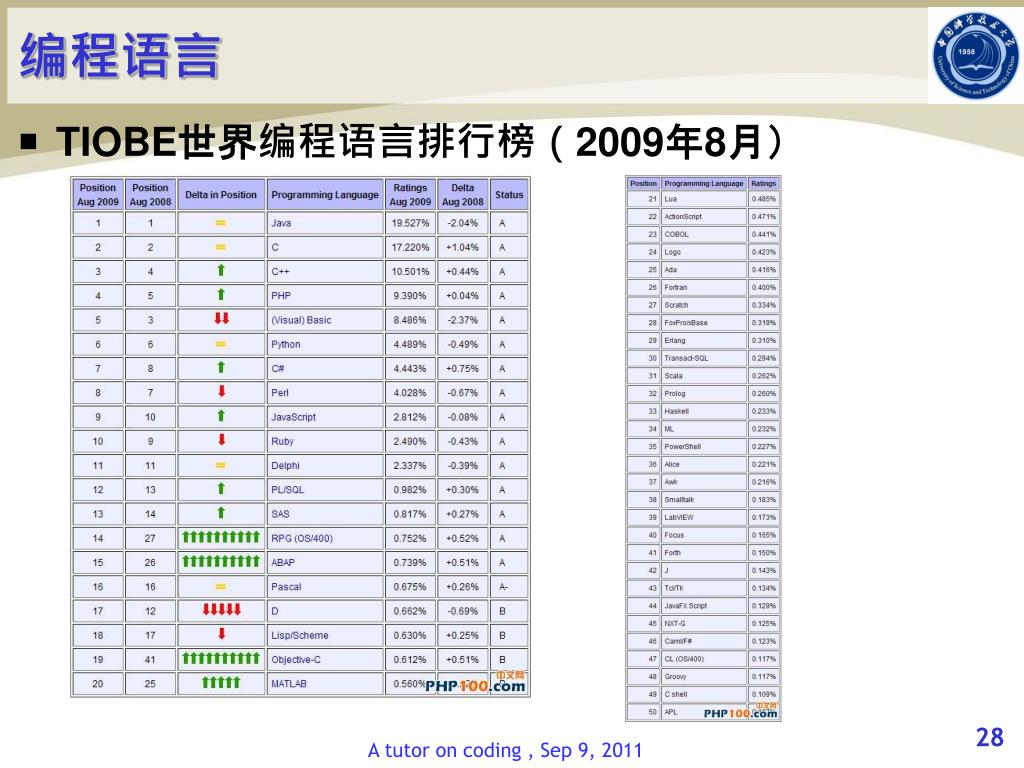Select the green up arrows beside ABAP

(x=221, y=562)
